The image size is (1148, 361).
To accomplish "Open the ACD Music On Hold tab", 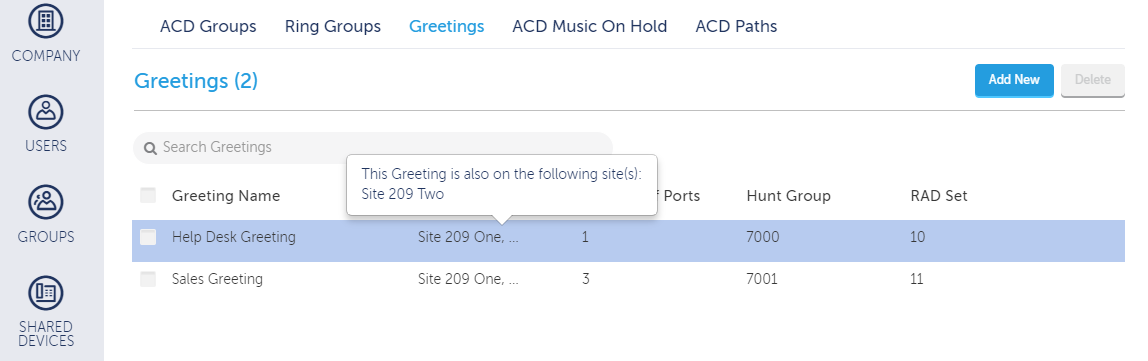I will [589, 26].
